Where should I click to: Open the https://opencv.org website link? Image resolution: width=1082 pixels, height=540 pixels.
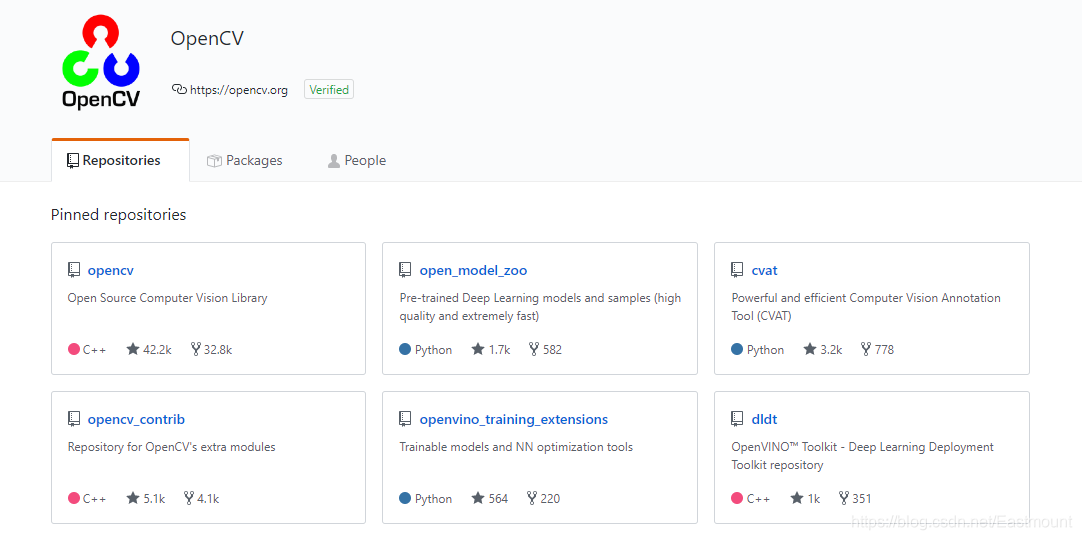(238, 90)
